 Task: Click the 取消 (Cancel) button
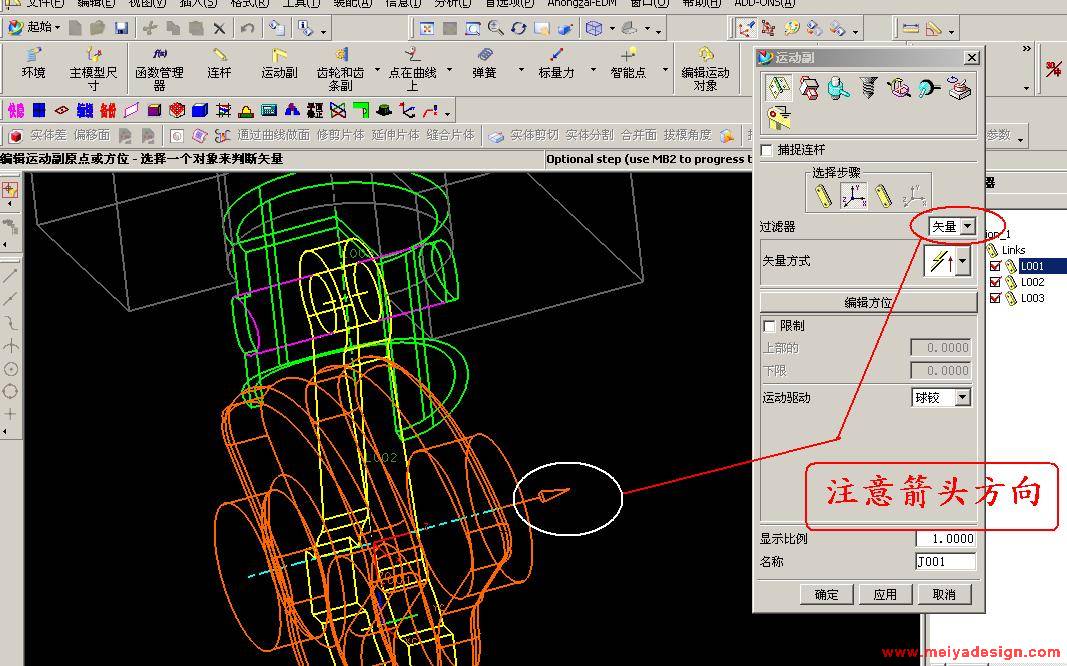click(x=944, y=595)
